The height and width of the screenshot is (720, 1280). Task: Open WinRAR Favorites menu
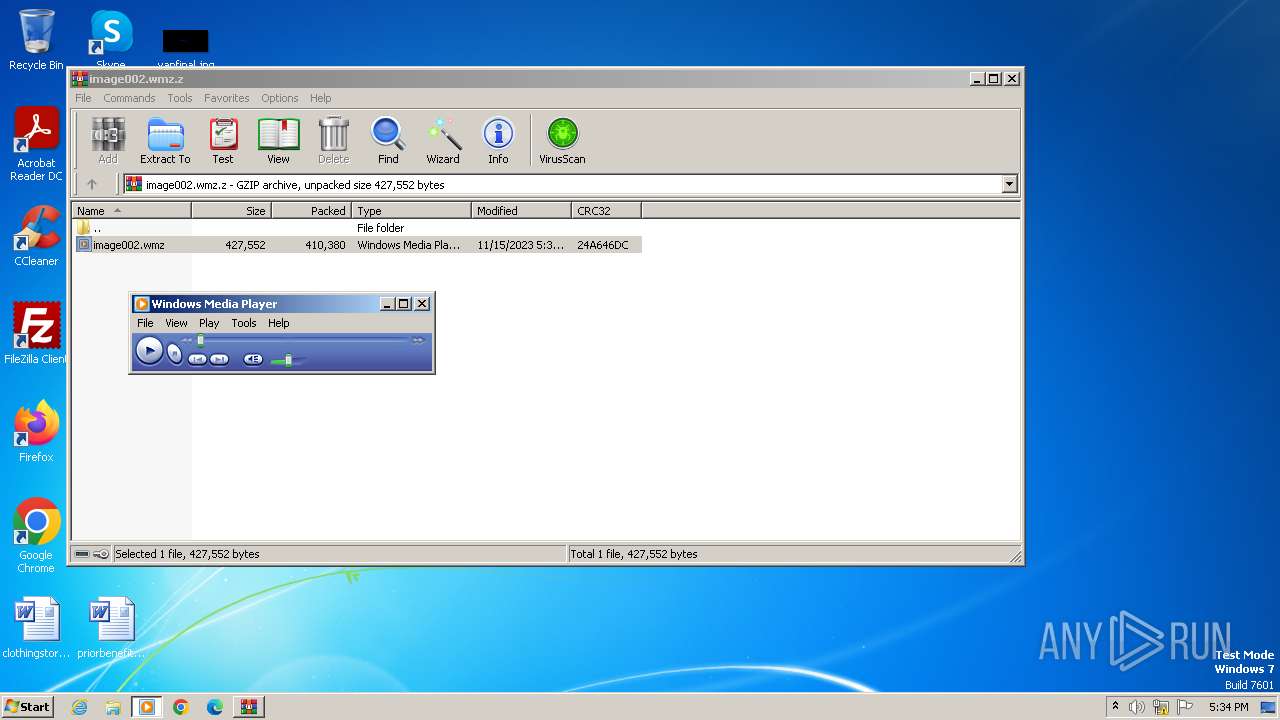pos(227,98)
